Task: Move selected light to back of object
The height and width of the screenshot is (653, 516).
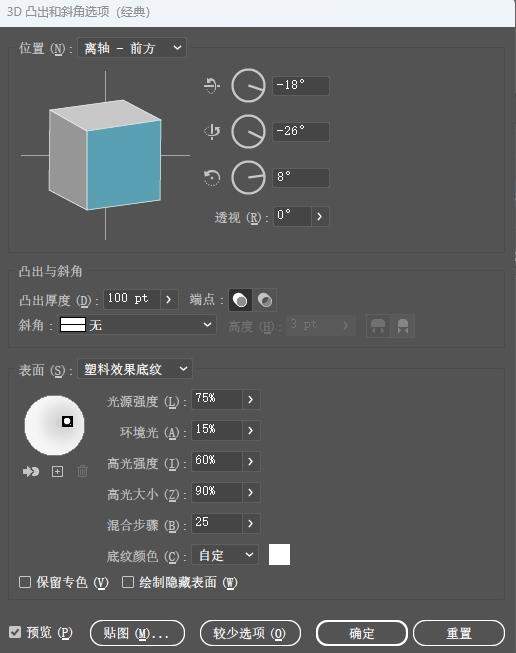Action: 31,471
